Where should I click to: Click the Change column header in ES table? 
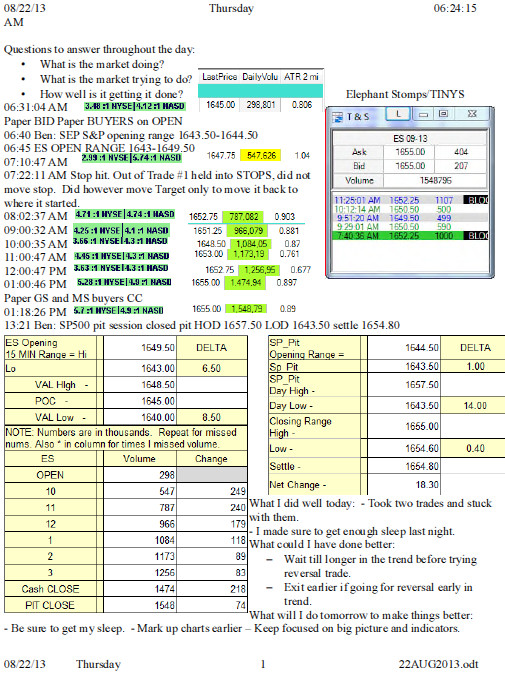point(211,459)
